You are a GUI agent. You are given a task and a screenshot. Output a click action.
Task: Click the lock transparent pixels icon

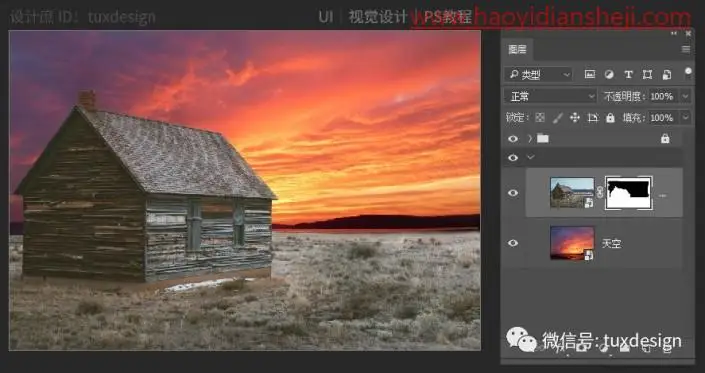[x=540, y=118]
